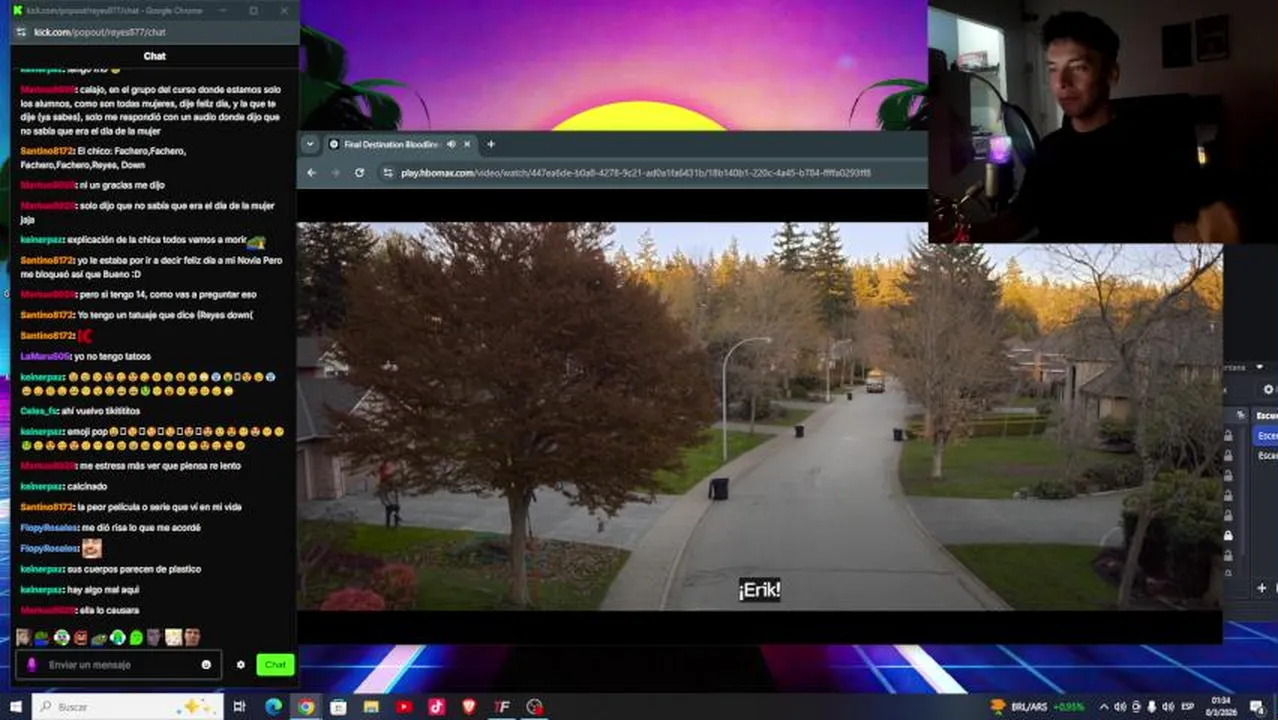
Task: Launch Brave browser from taskbar
Action: pyautogui.click(x=469, y=707)
